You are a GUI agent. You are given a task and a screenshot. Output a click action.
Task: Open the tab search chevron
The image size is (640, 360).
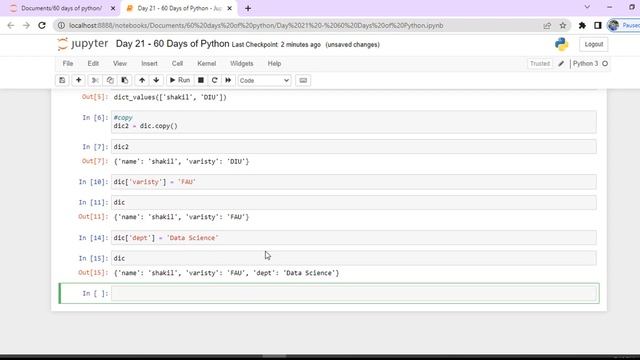[587, 7]
